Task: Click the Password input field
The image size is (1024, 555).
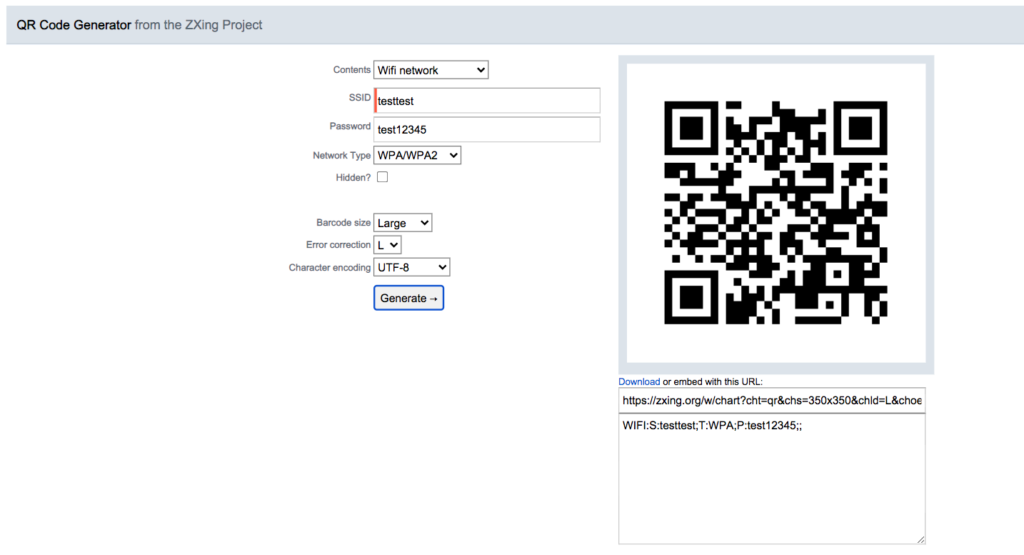Action: 487,129
